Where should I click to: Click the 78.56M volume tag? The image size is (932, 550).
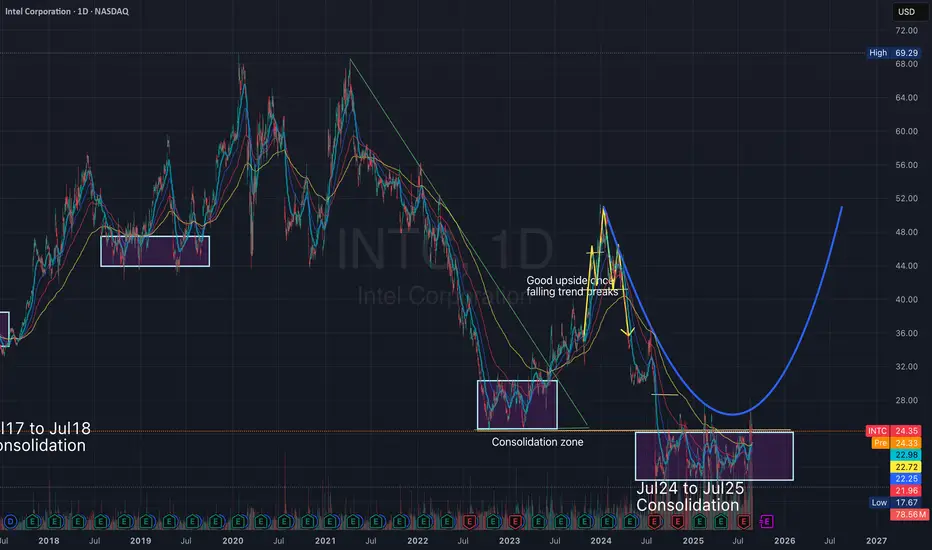coord(909,514)
